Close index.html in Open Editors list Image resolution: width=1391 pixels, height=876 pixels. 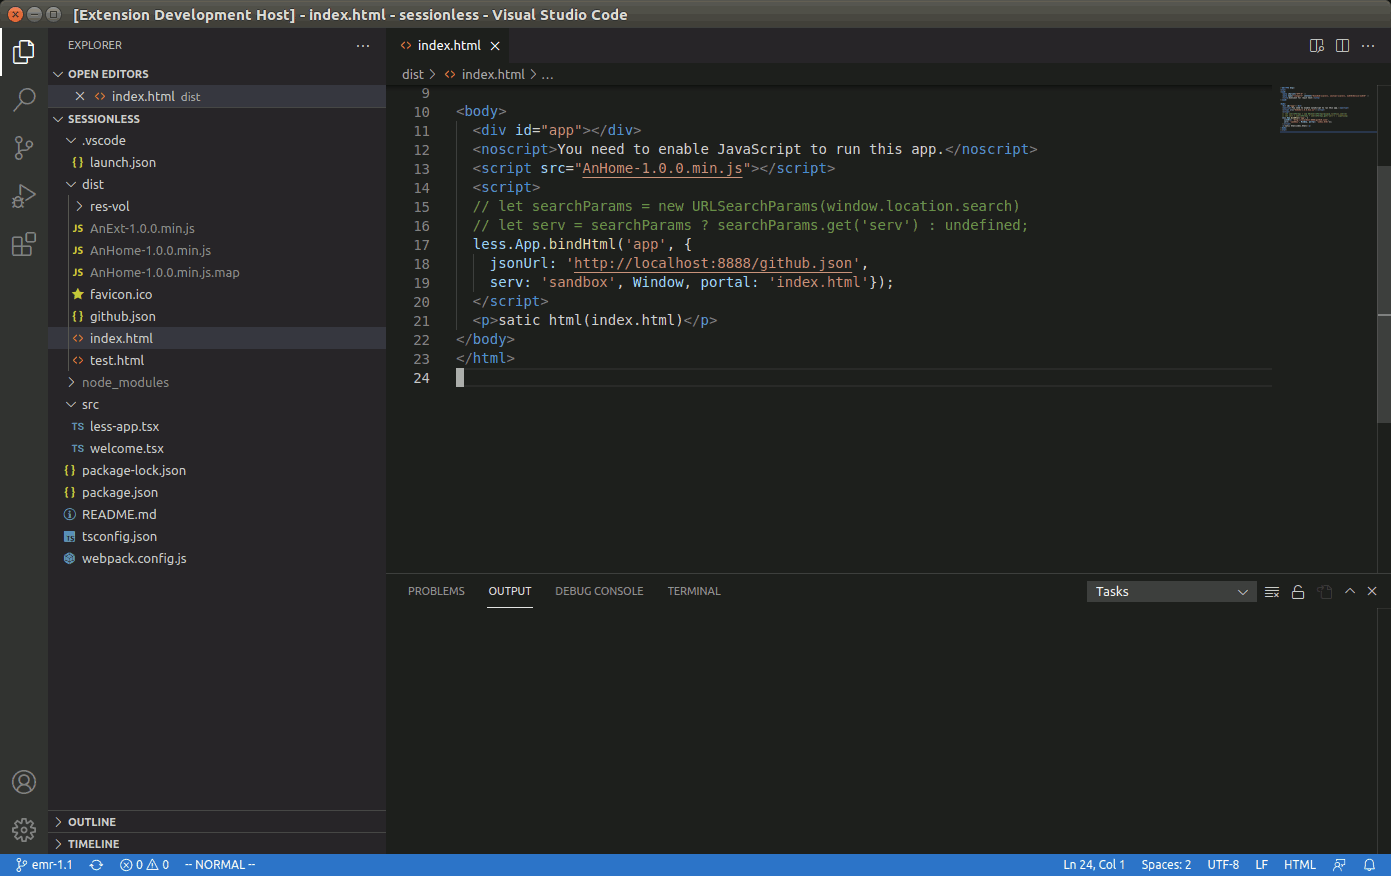[80, 96]
